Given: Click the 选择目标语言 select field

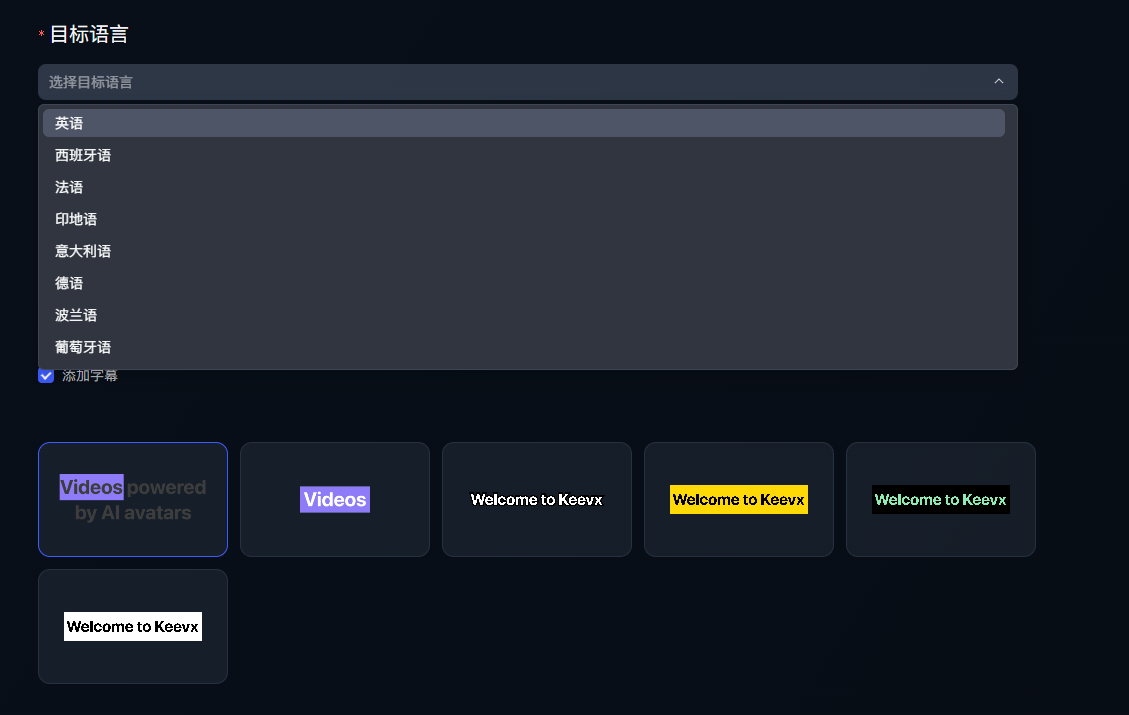Looking at the screenshot, I should (x=500, y=82).
